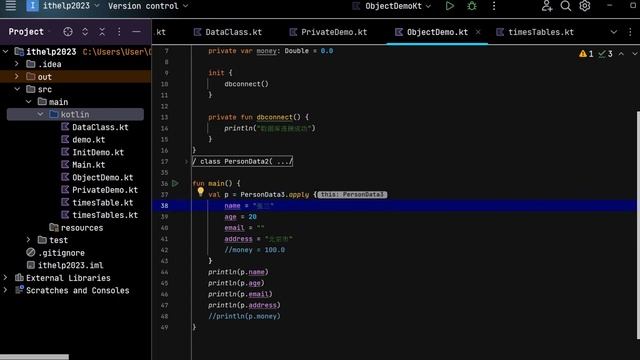This screenshot has width=640, height=360.
Task: Collapse the ithelp2023 root node
Action: [6, 52]
